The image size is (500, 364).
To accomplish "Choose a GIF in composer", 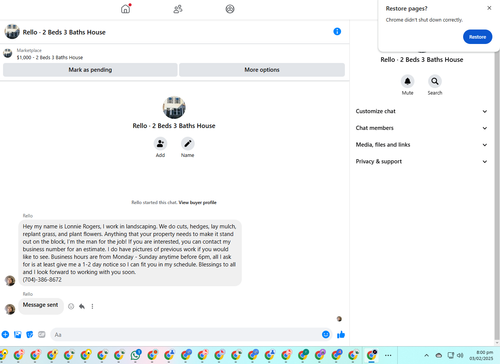I will pyautogui.click(x=42, y=334).
